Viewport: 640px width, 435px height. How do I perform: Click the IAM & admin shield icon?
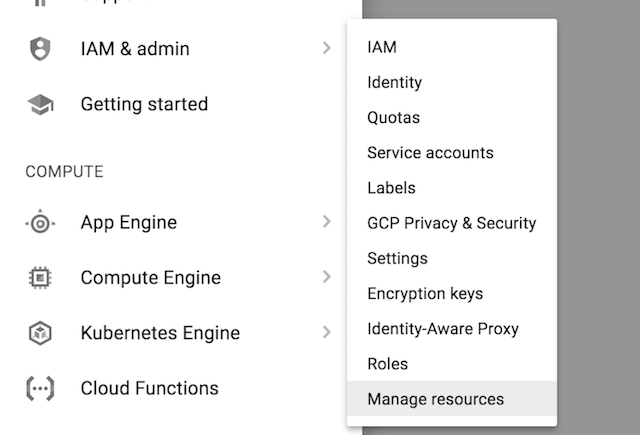pyautogui.click(x=40, y=49)
